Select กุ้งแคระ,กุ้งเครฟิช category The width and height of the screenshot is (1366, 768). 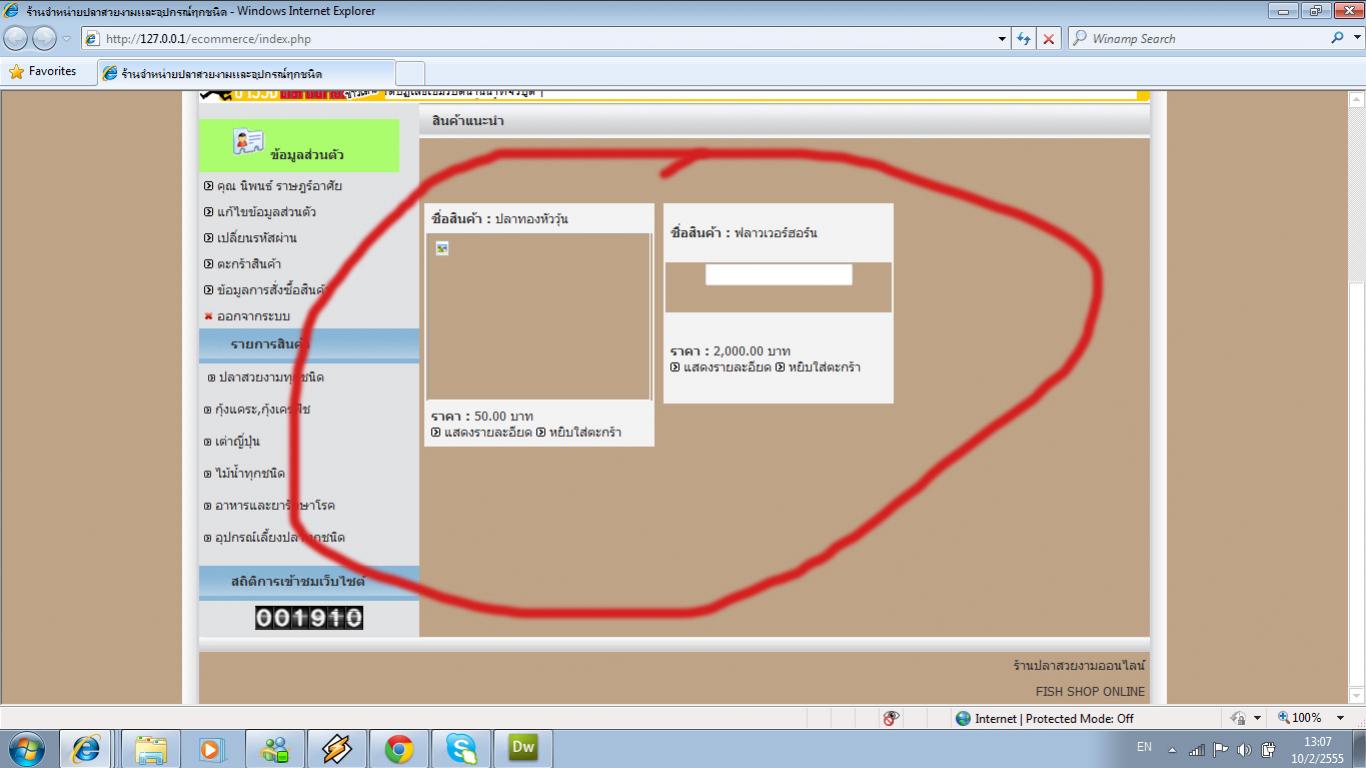pyautogui.click(x=263, y=409)
